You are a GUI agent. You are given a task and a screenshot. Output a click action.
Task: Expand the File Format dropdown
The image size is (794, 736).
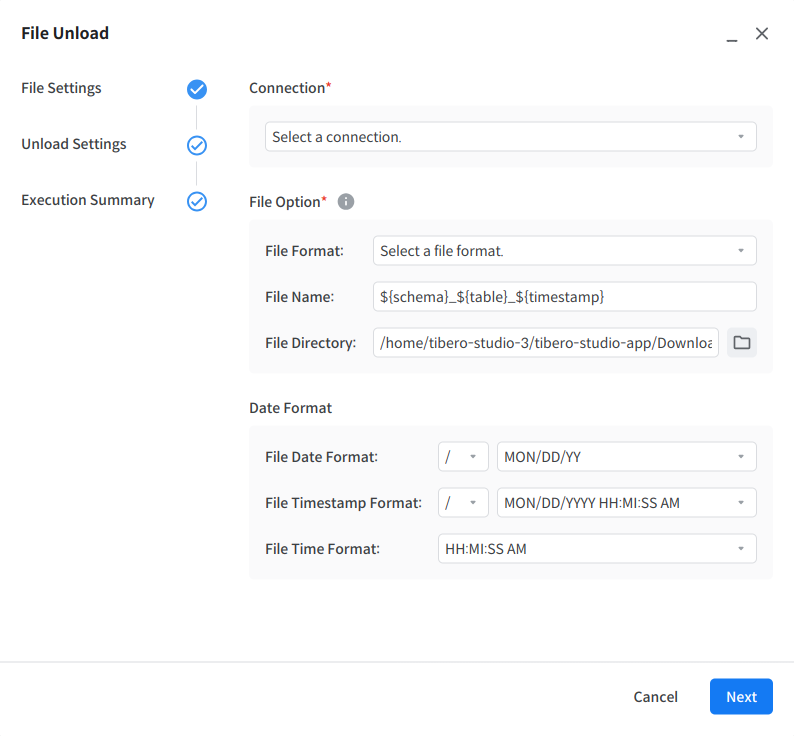point(564,251)
